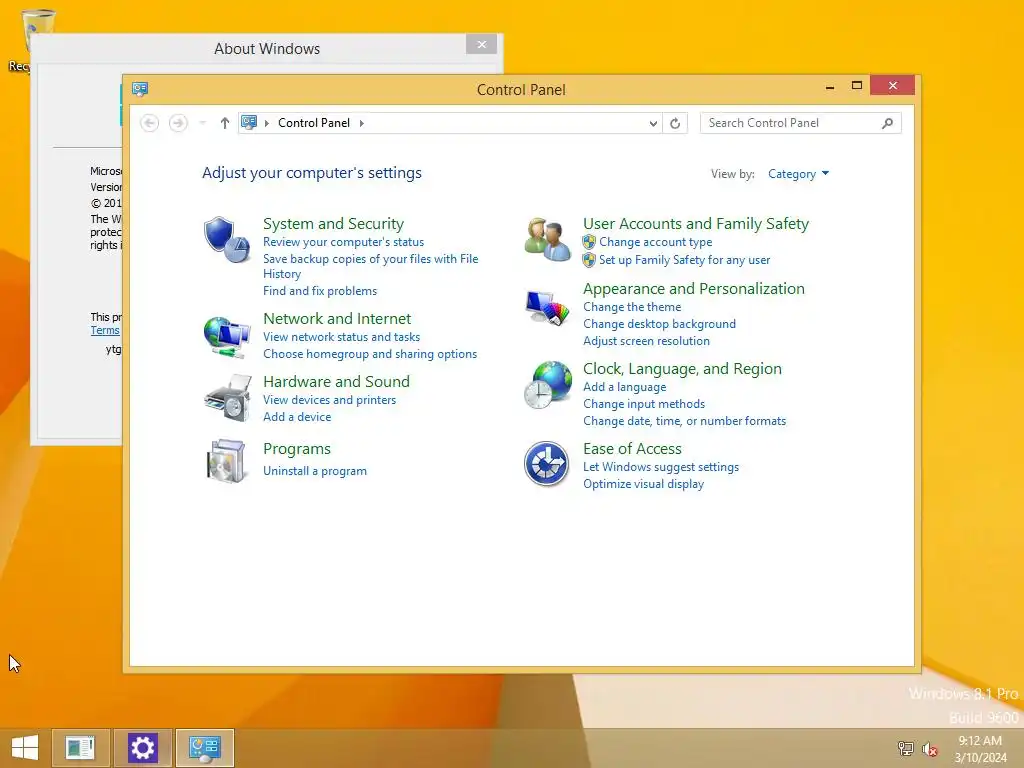Open Optimize visual display
The height and width of the screenshot is (768, 1024).
[x=643, y=484]
